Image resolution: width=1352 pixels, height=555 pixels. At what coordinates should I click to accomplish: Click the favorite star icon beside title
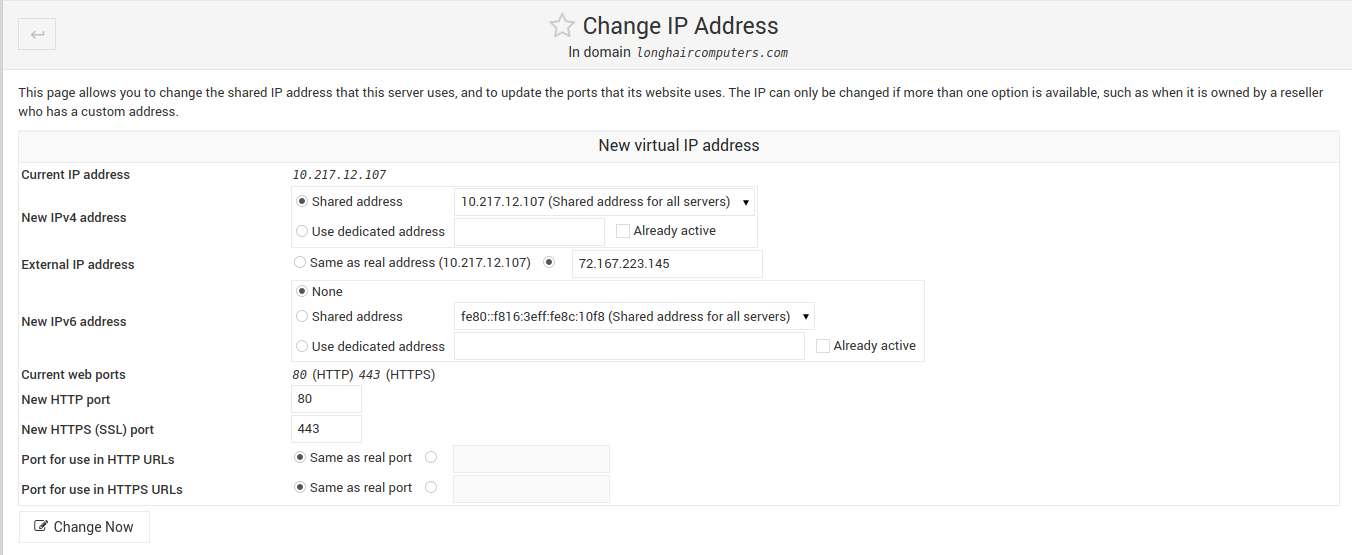point(562,26)
